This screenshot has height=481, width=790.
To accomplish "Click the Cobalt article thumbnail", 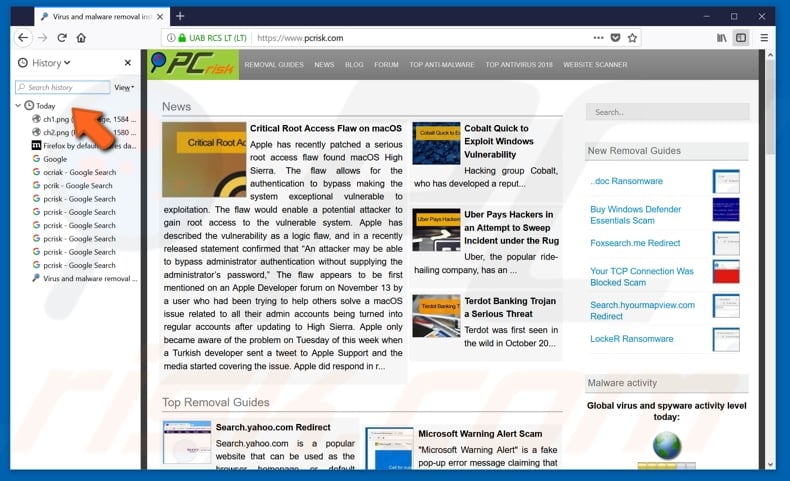I will coord(436,143).
